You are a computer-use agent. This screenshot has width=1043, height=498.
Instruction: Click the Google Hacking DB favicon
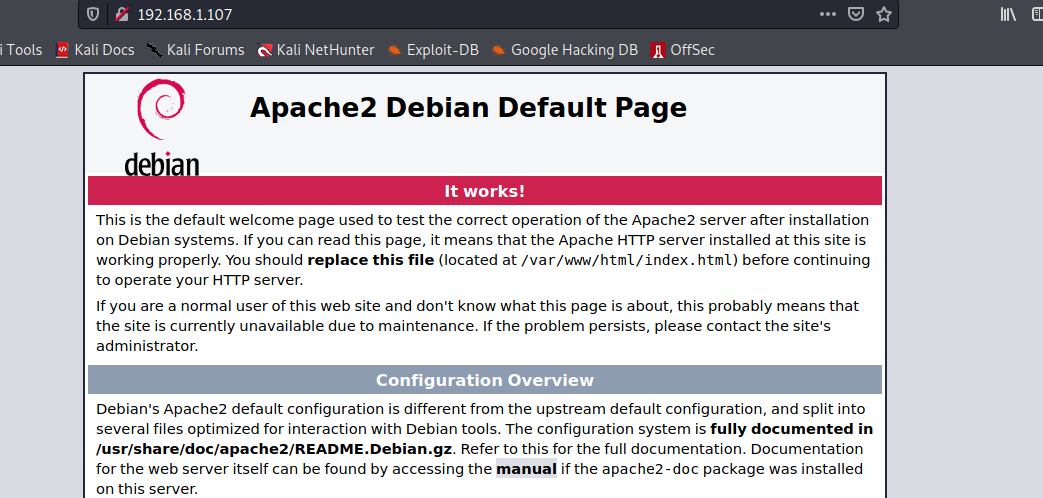click(498, 50)
